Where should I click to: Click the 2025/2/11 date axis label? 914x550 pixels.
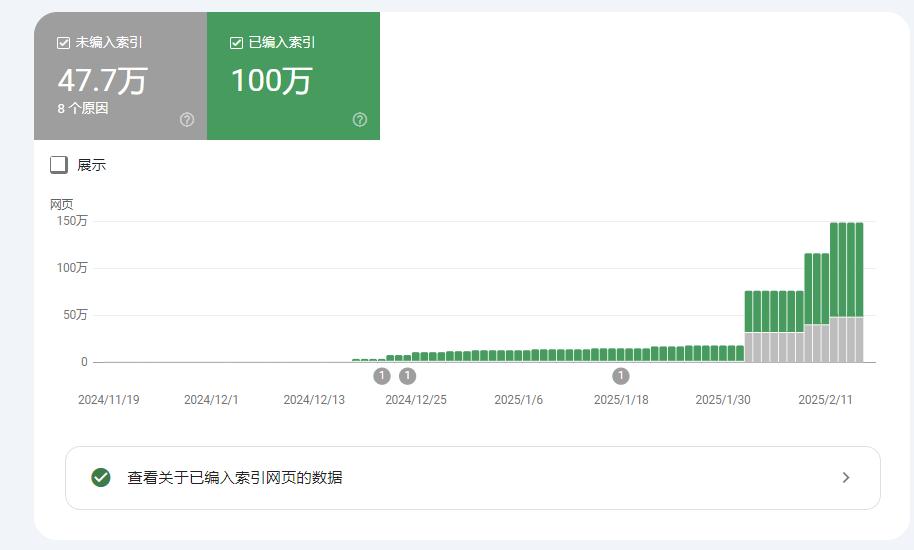[x=825, y=400]
